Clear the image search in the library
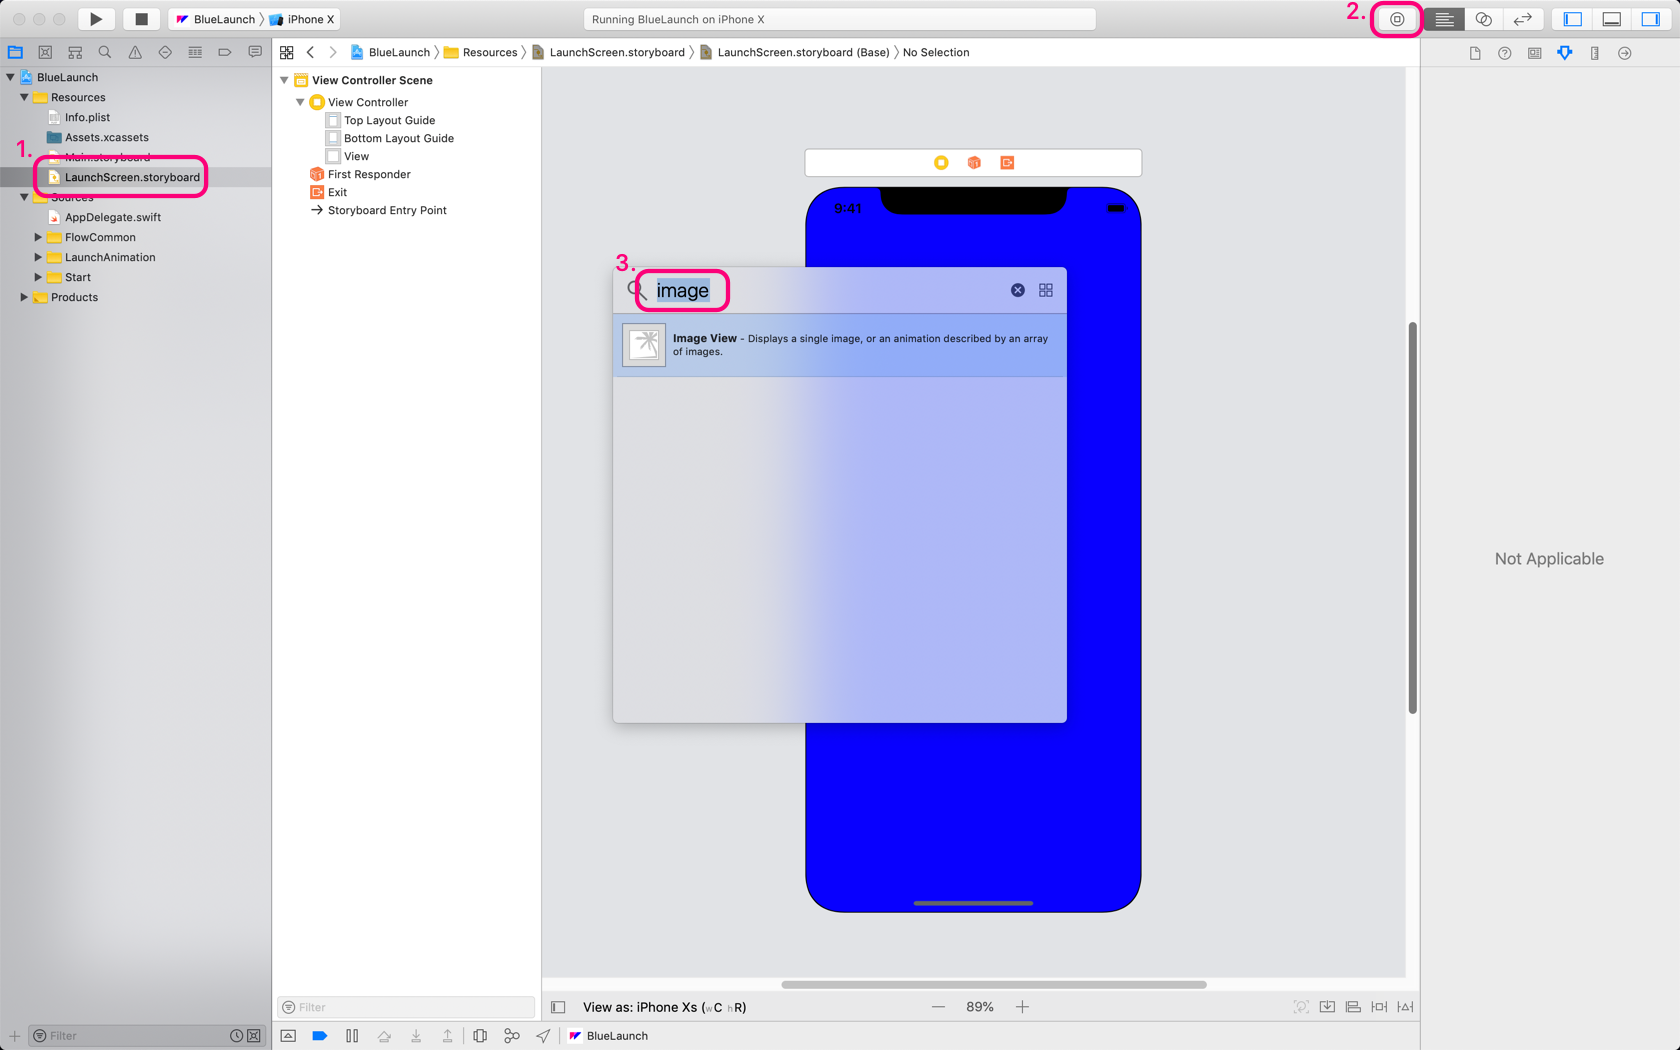Screen dimensions: 1680x1050 (x=1018, y=290)
